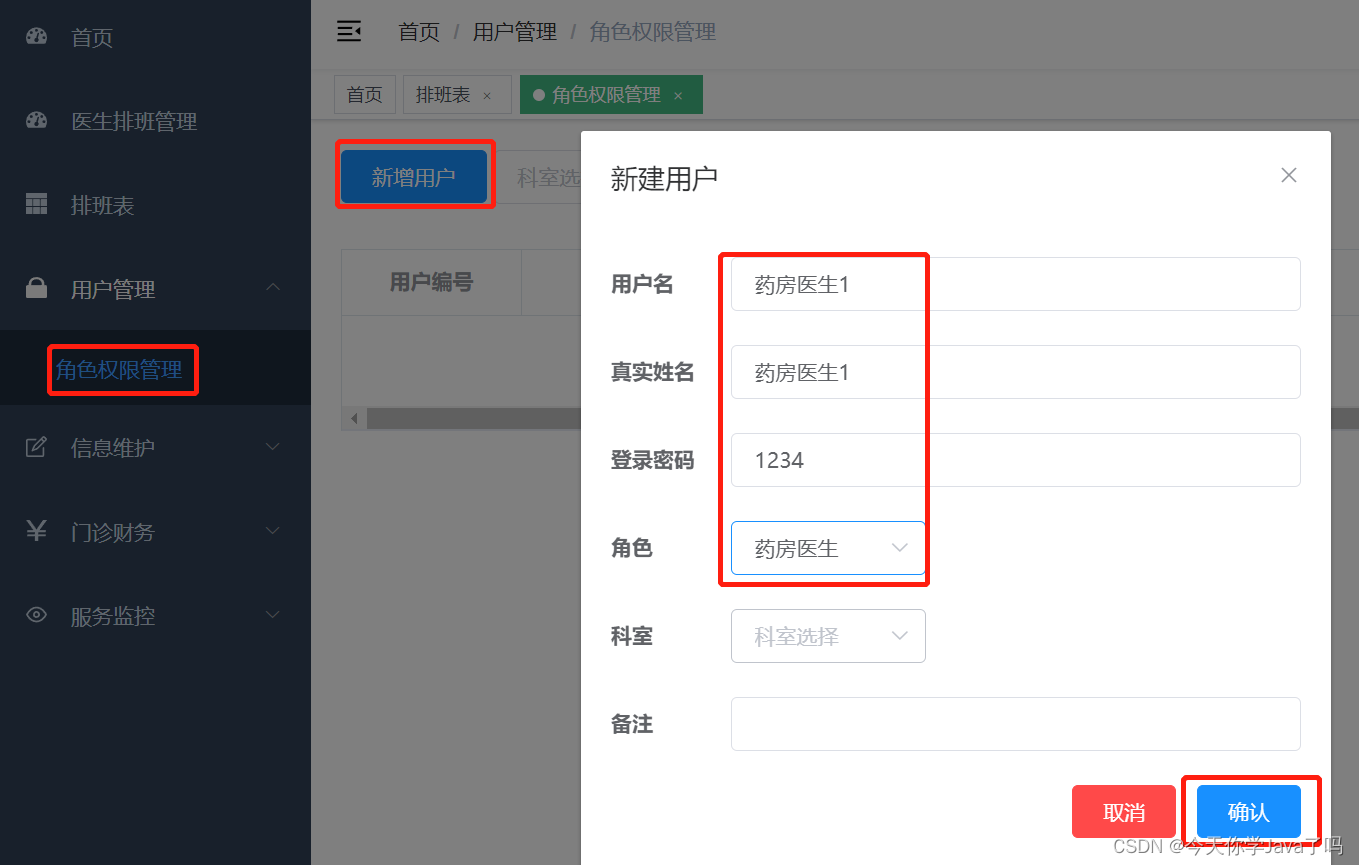
Task: Switch to the 排班表 page tab
Action: click(457, 95)
